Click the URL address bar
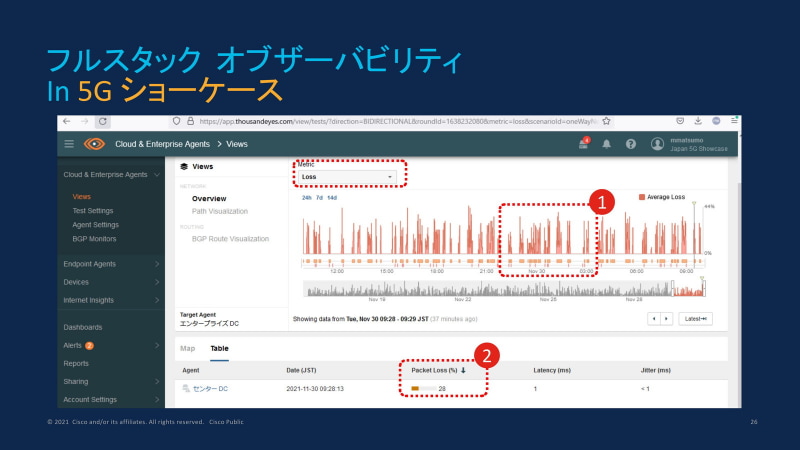The image size is (800, 450). 398,121
